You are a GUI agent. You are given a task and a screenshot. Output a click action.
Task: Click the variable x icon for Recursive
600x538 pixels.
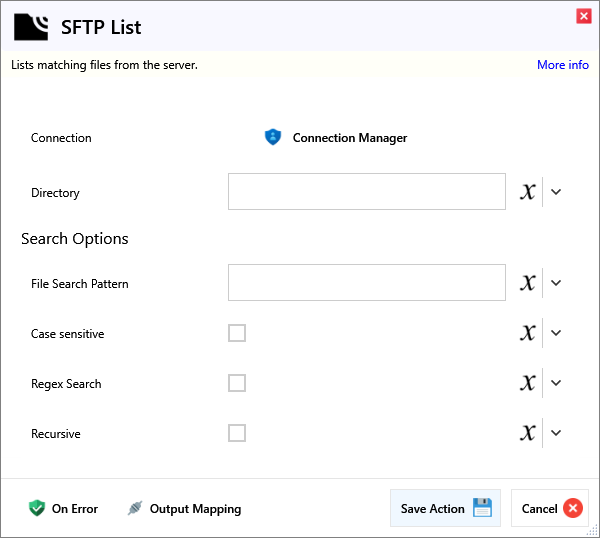coord(528,433)
